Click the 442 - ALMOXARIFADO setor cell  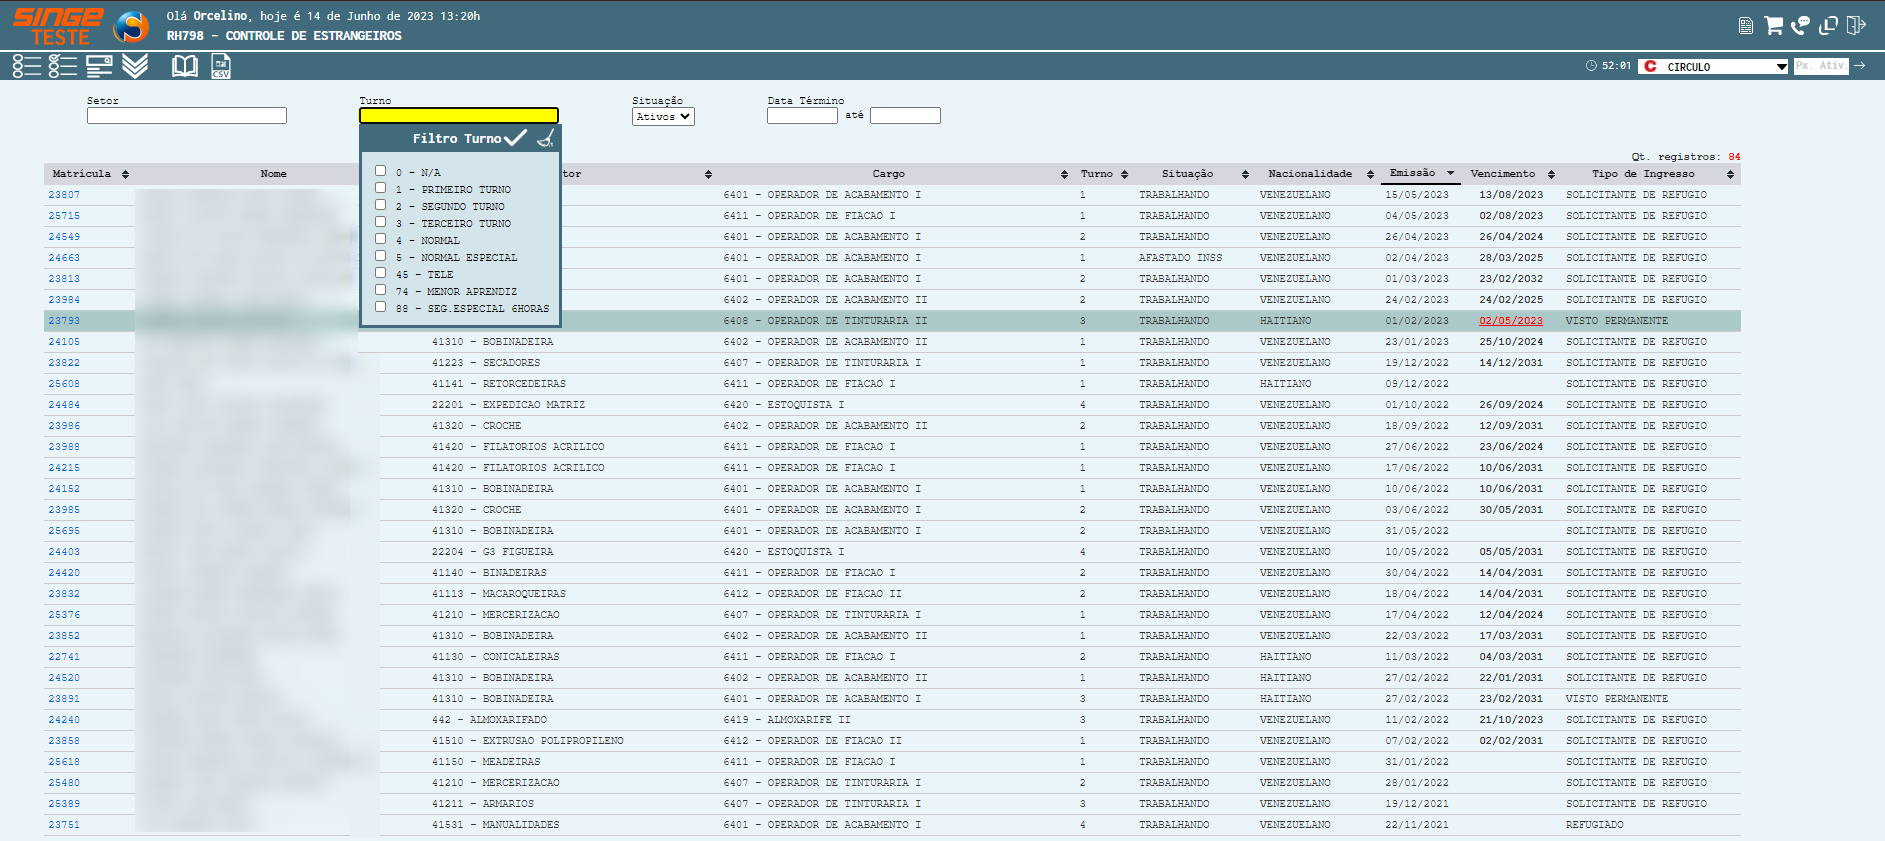click(489, 720)
